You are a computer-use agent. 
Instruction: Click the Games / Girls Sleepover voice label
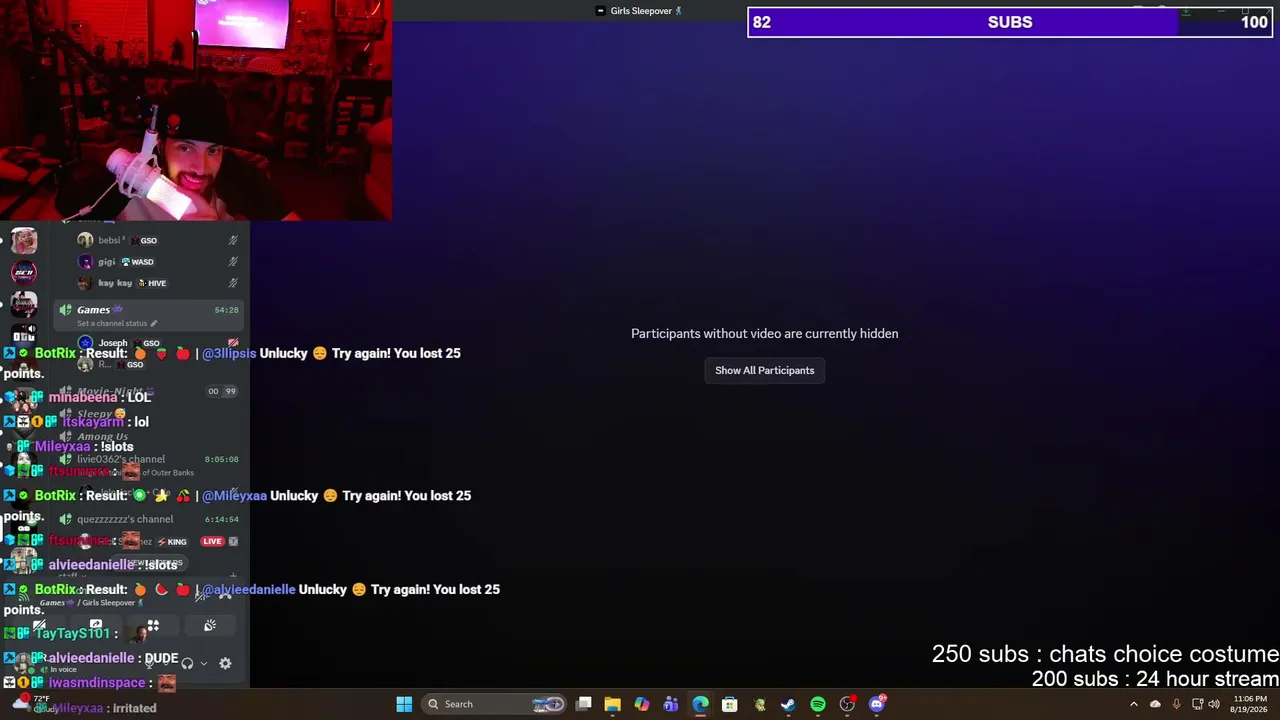click(x=93, y=603)
